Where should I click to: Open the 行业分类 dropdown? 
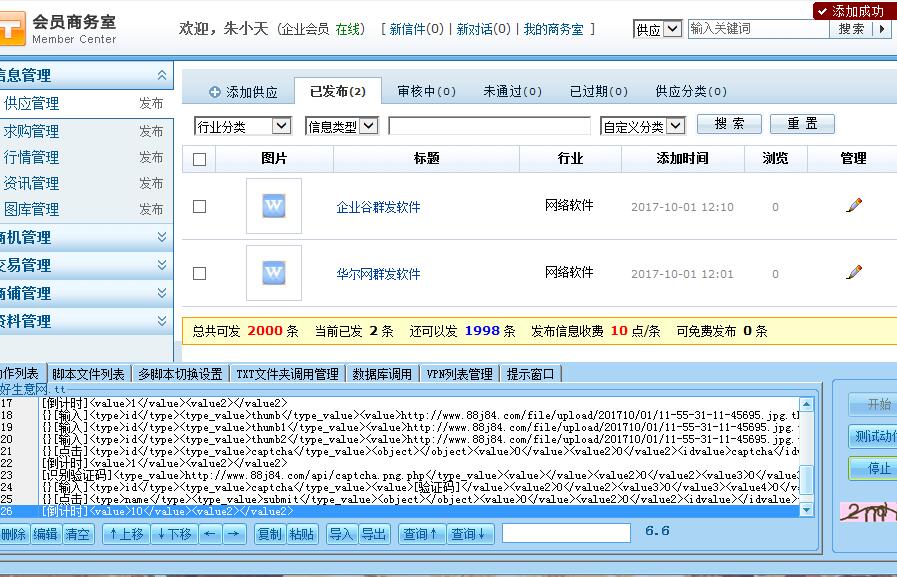tap(243, 126)
